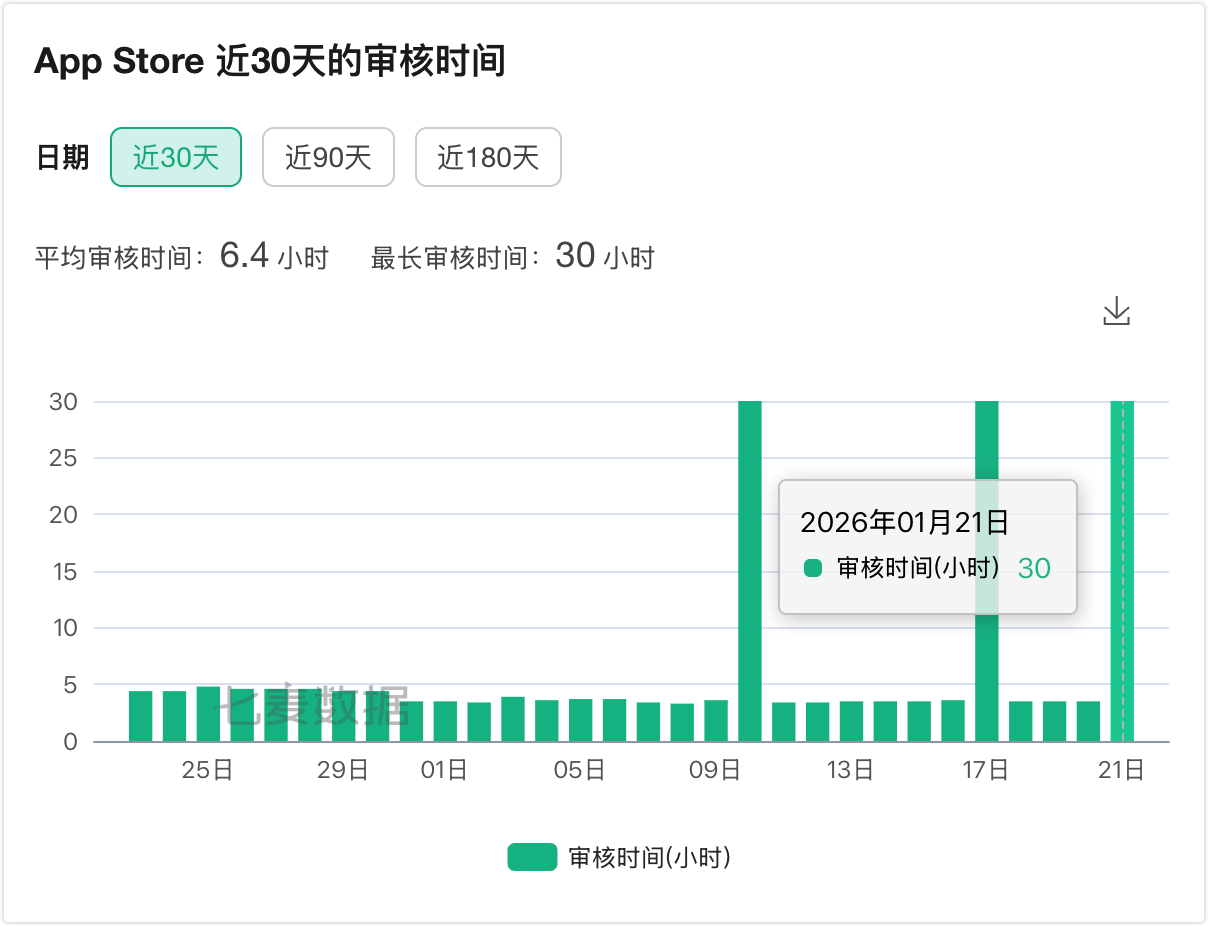Click the bar above the 25日 label
The height and width of the screenshot is (926, 1208).
(x=208, y=714)
